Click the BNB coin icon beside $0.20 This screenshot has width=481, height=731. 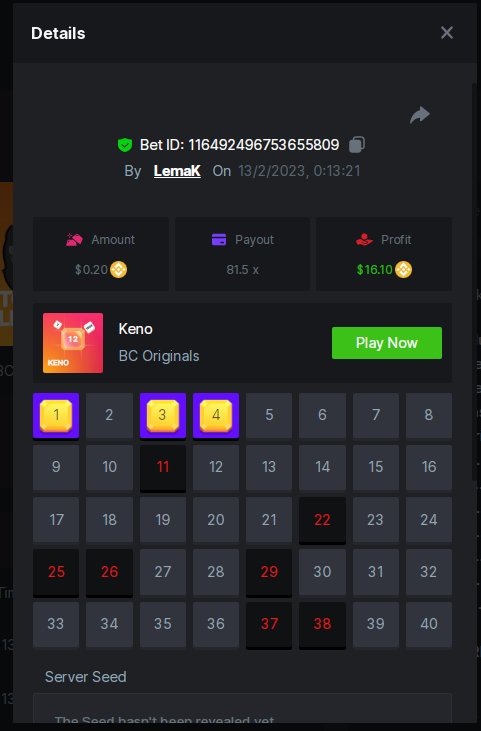point(118,269)
